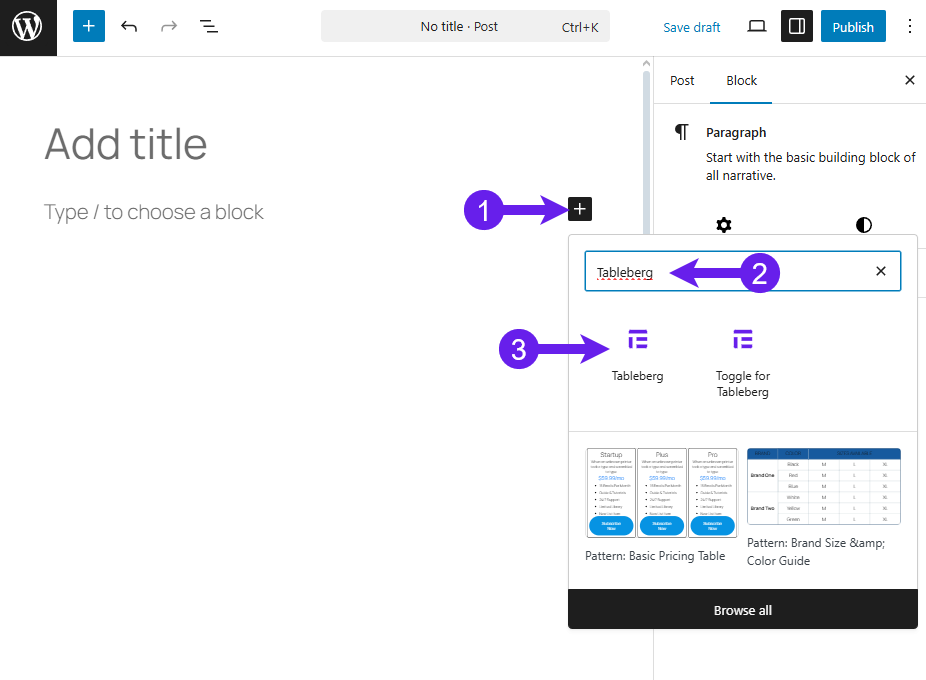Insert the Toggle for Tableberg block
Screen dimensions: 926x680
coord(742,362)
